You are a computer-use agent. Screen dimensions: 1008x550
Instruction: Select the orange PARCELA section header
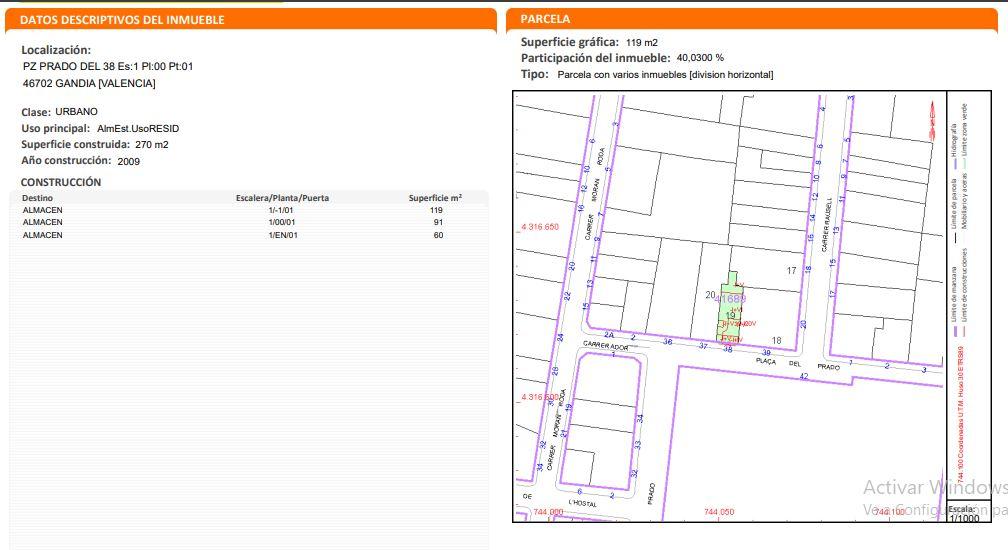coord(546,19)
